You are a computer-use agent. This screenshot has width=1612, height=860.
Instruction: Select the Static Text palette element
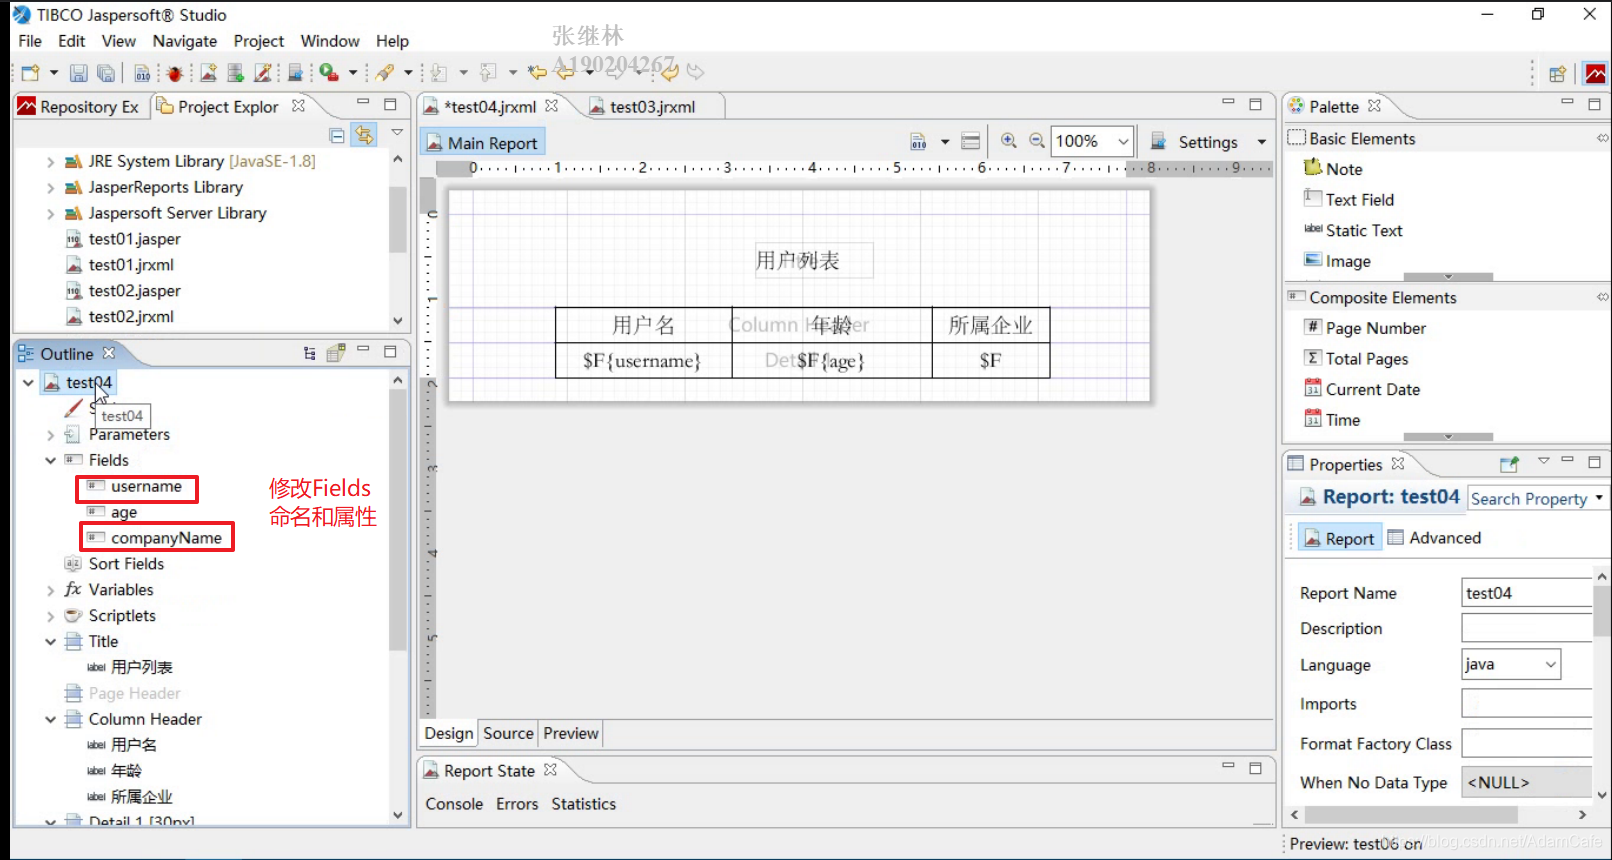point(1354,231)
